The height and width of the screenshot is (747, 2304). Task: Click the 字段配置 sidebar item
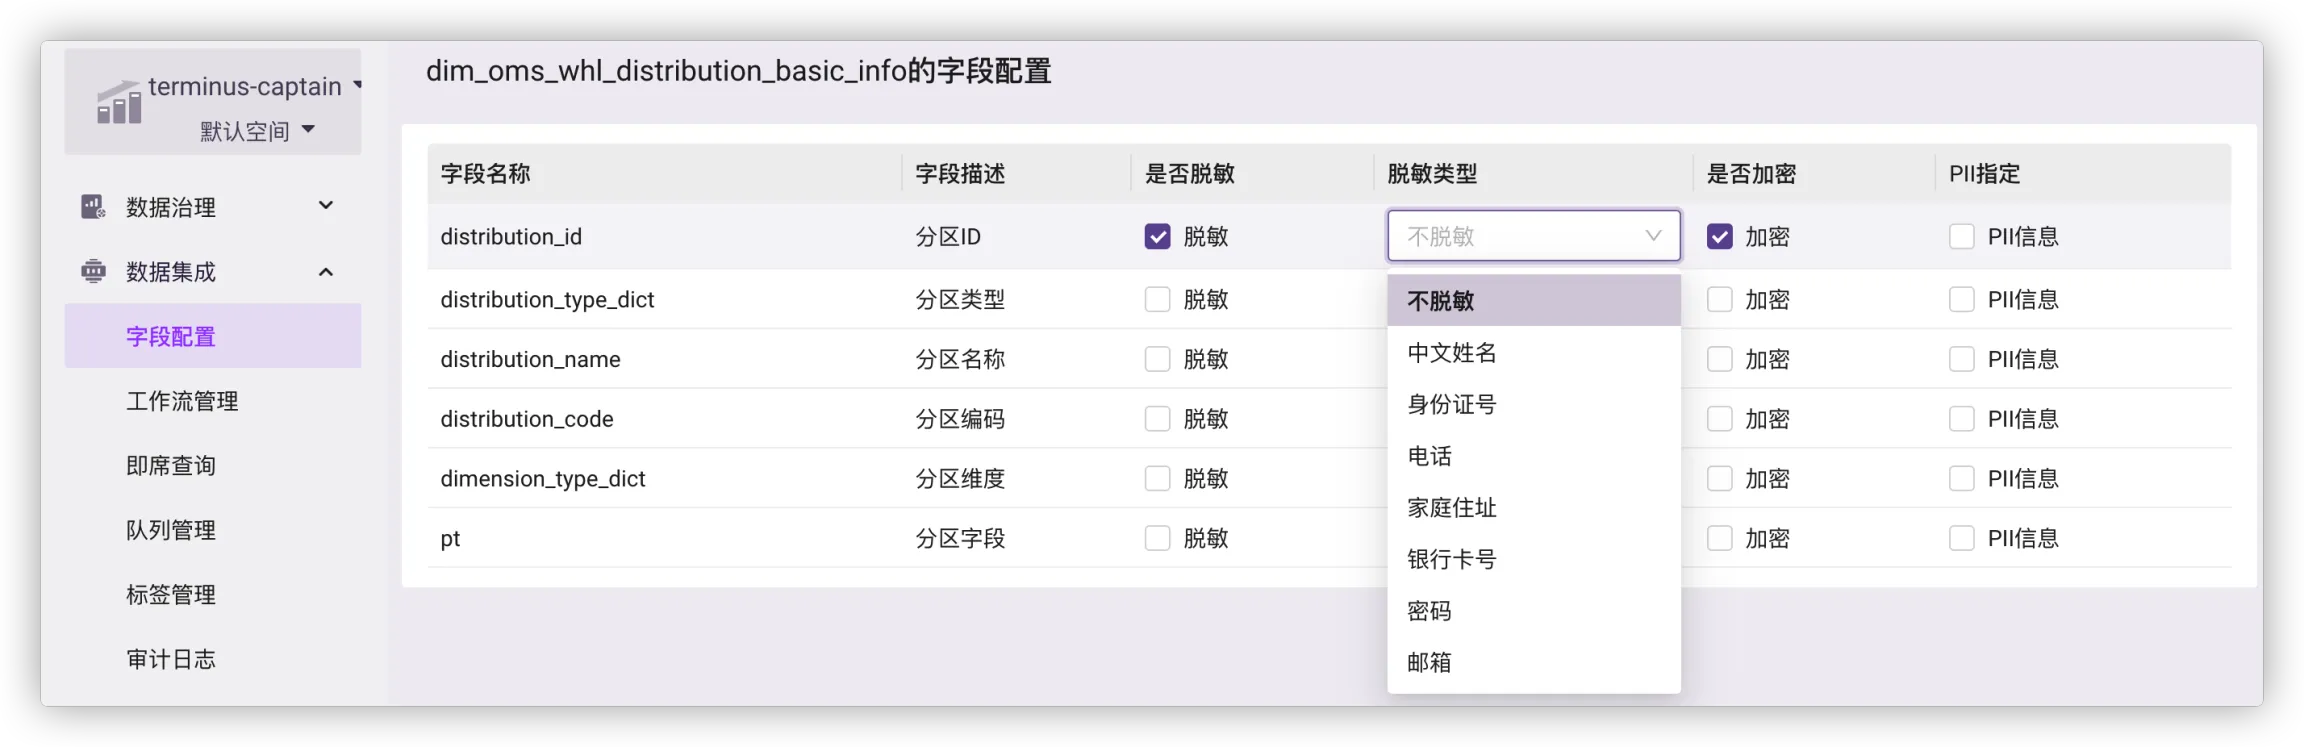coord(171,337)
